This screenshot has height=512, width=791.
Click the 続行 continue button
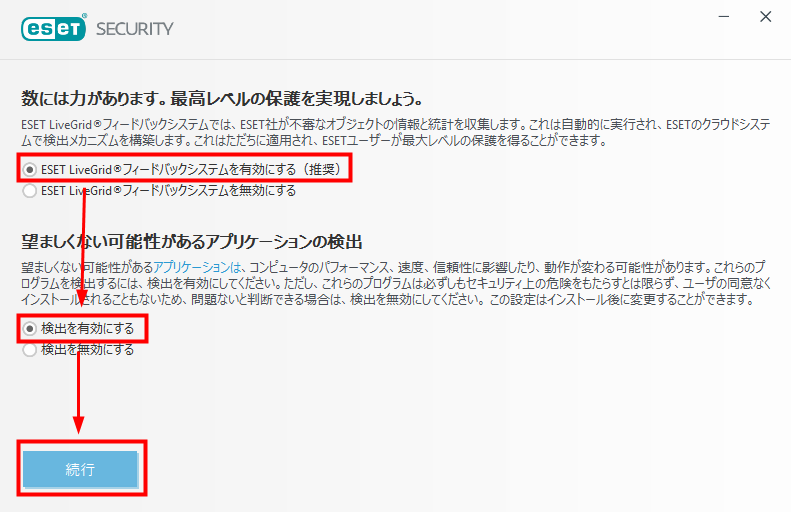[x=80, y=469]
